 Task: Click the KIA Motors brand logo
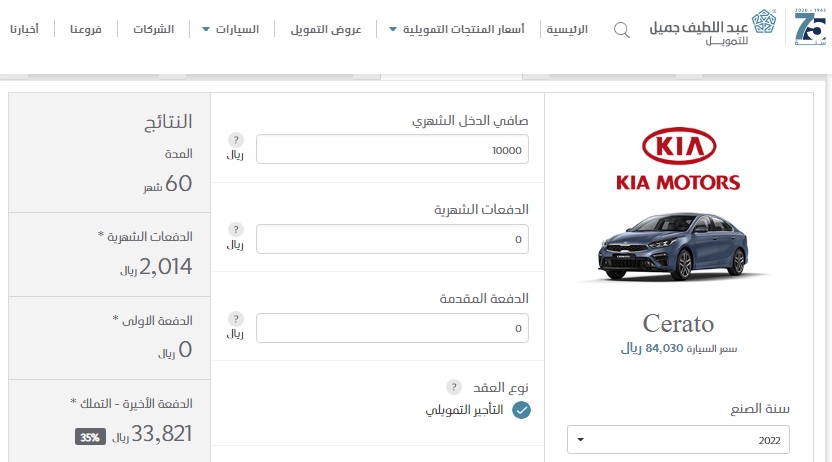[x=678, y=159]
